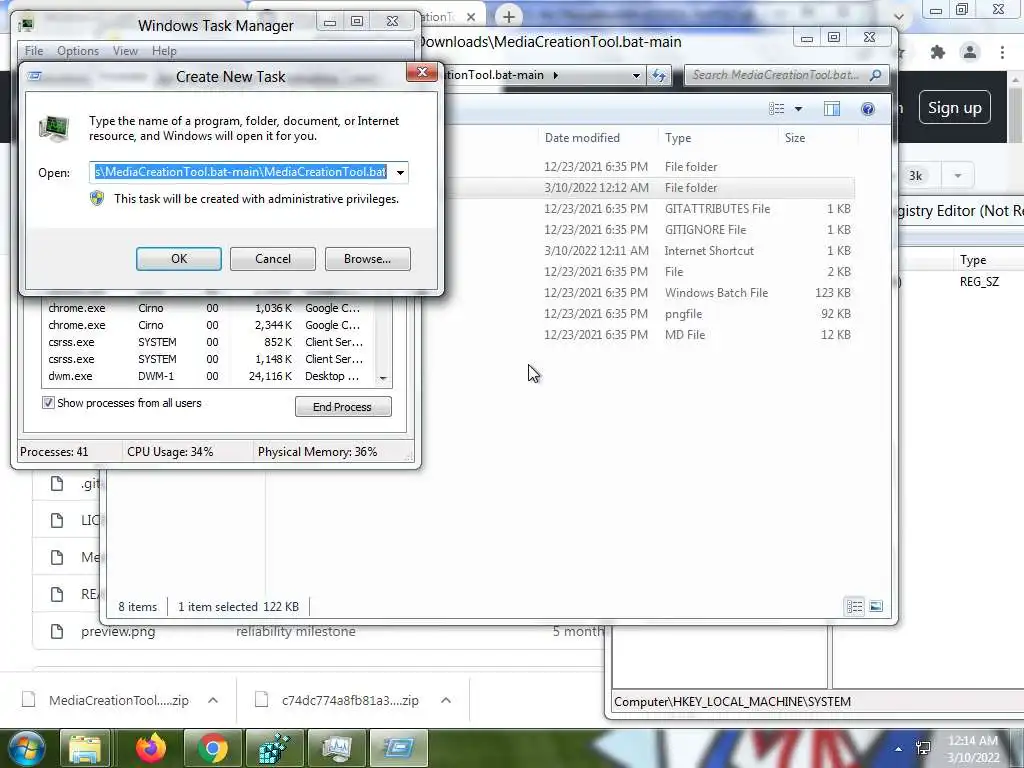This screenshot has width=1024, height=768.
Task: Open the dropdown arrow of the Open field
Action: click(x=400, y=172)
